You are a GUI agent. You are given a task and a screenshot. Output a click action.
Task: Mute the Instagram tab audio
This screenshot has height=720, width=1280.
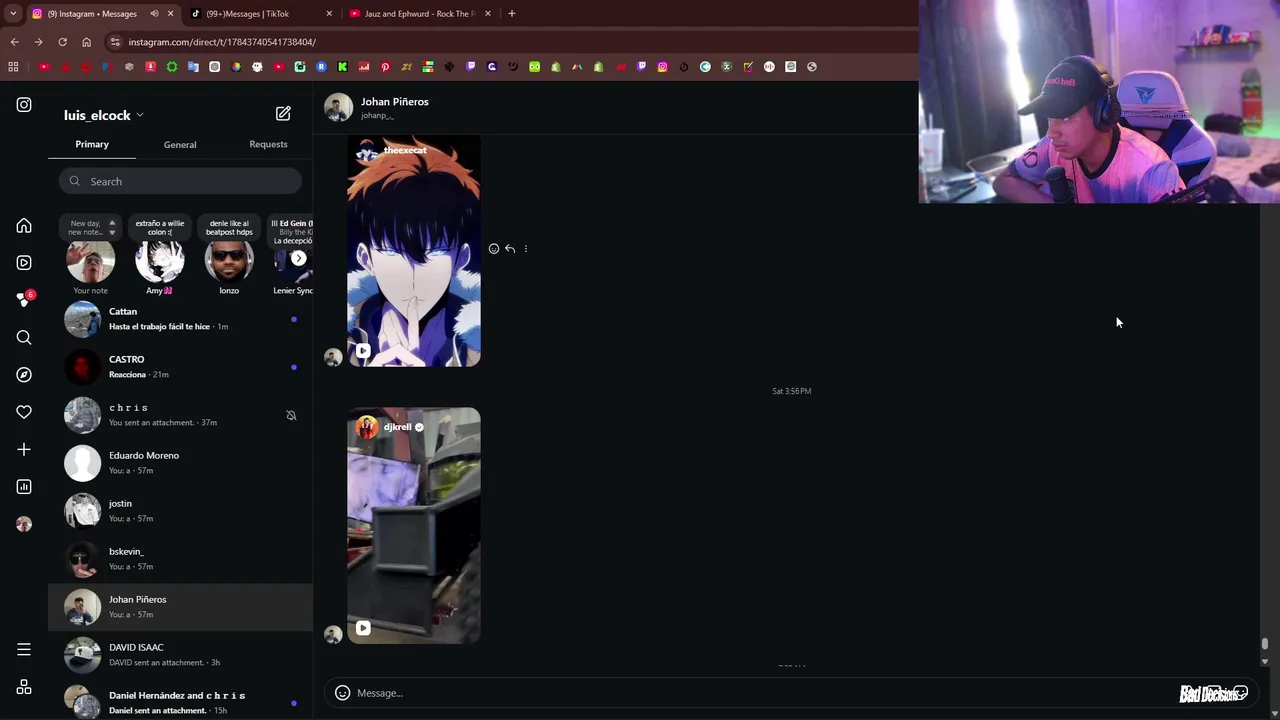pos(154,14)
